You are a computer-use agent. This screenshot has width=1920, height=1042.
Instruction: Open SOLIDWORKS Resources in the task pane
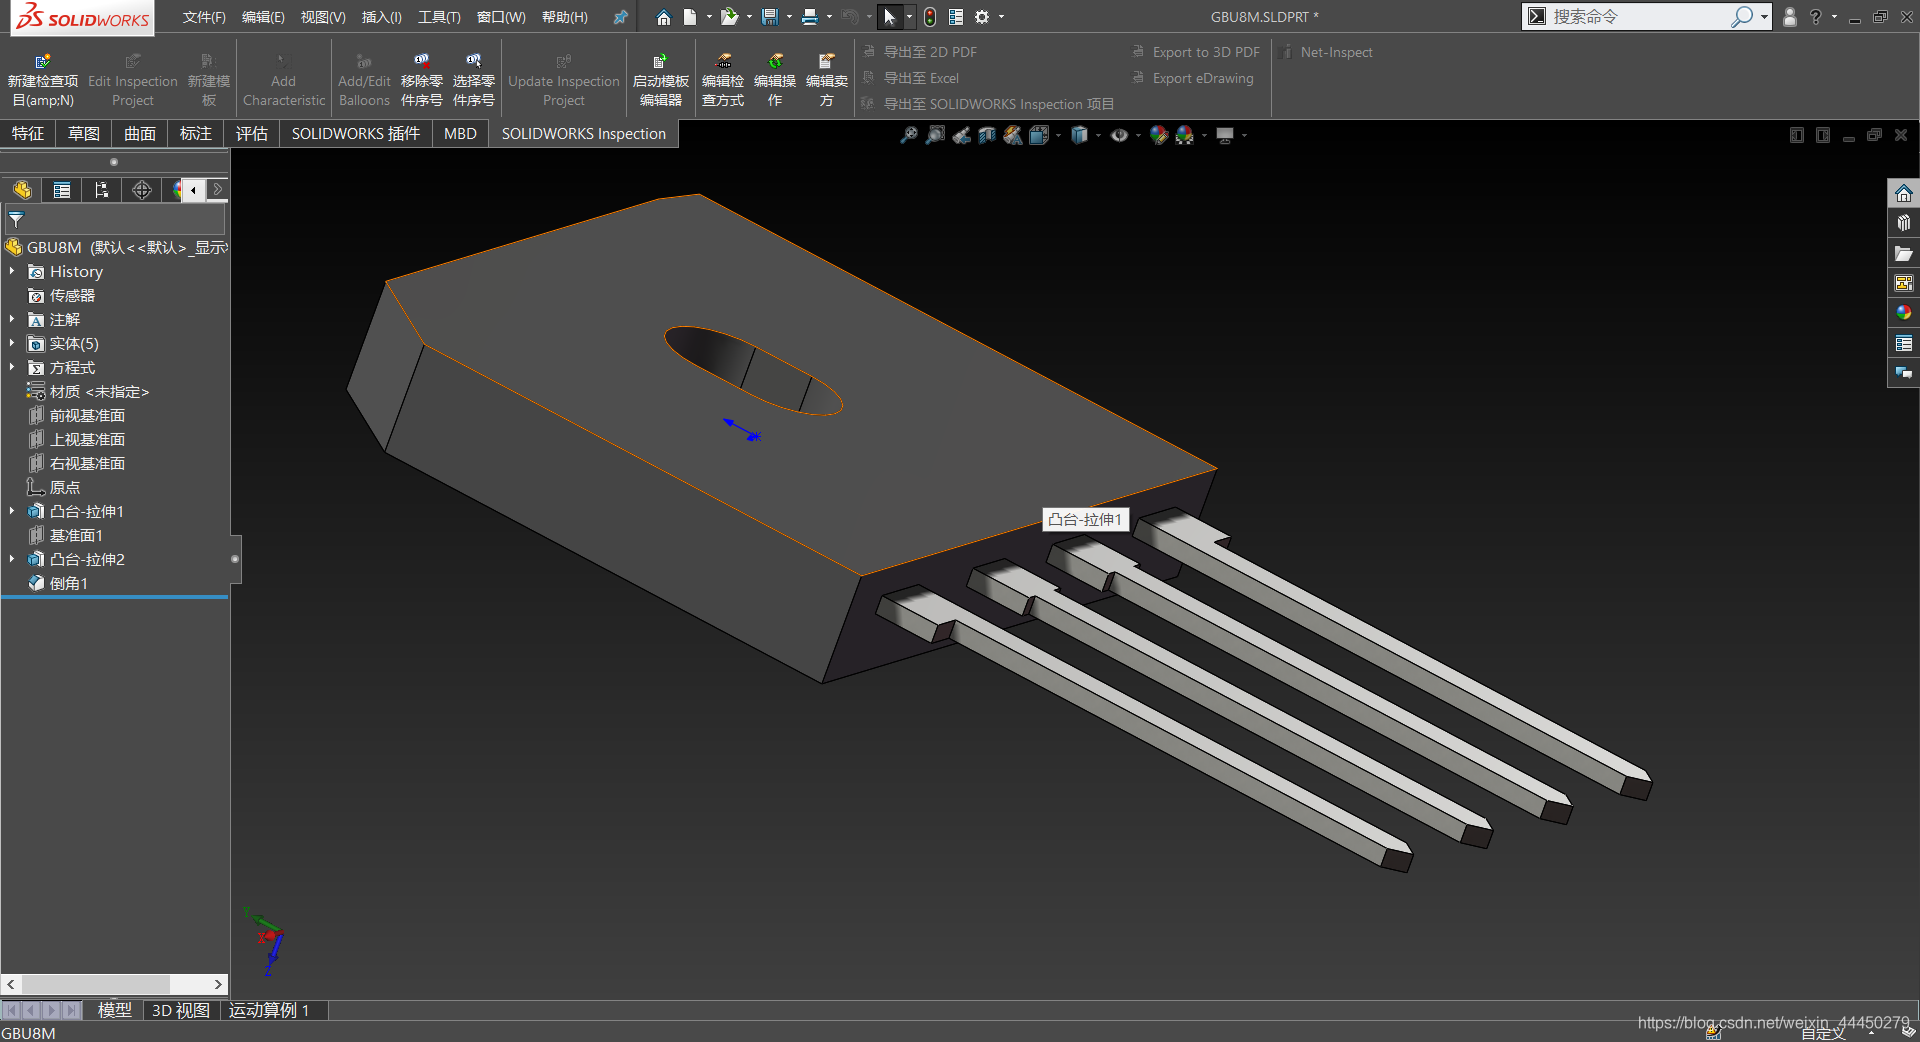click(x=1904, y=193)
